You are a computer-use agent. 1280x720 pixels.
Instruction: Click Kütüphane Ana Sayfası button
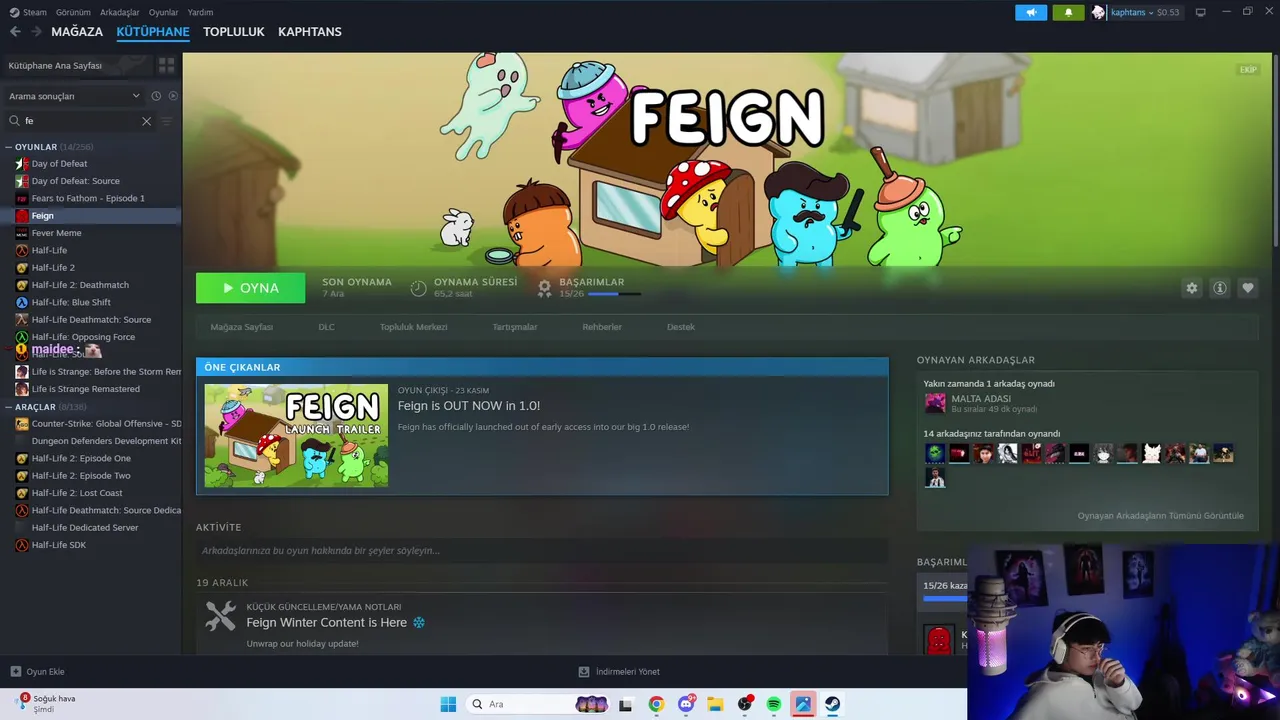click(78, 65)
